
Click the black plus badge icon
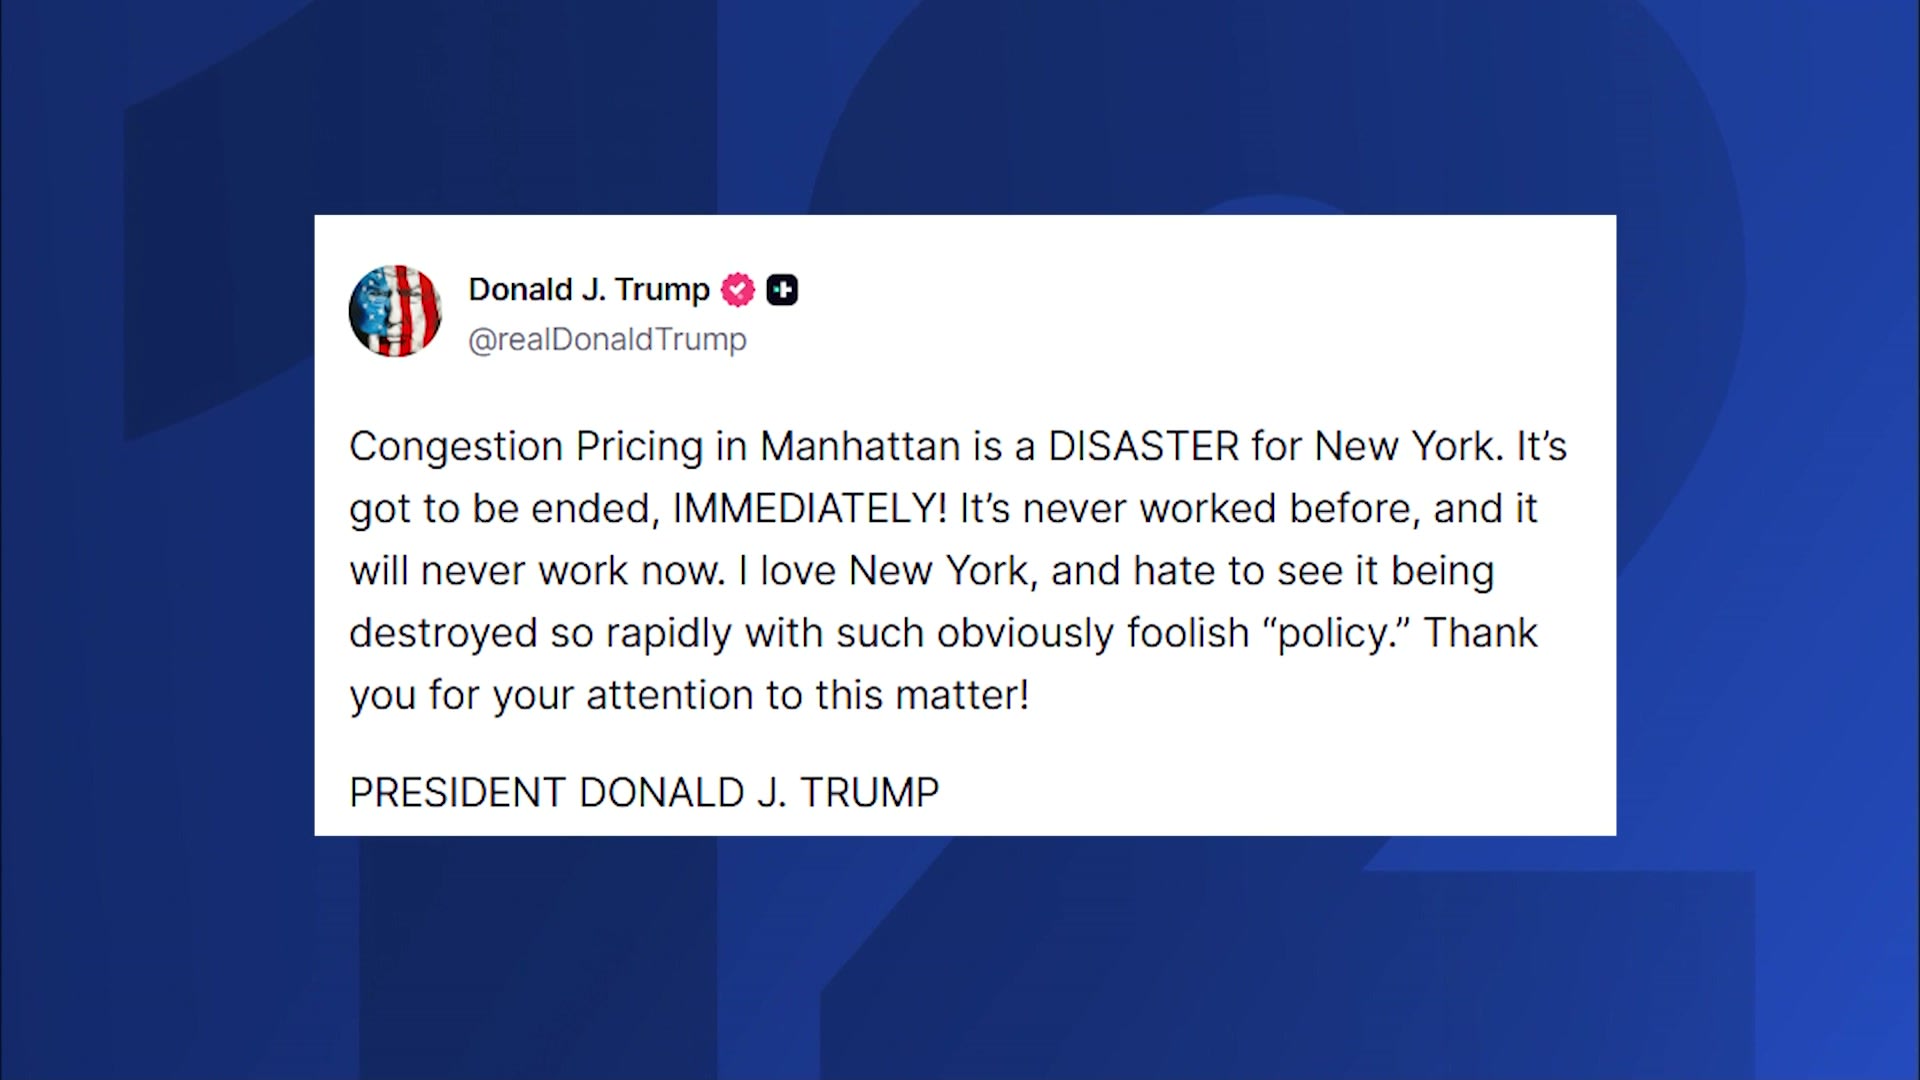tap(782, 290)
